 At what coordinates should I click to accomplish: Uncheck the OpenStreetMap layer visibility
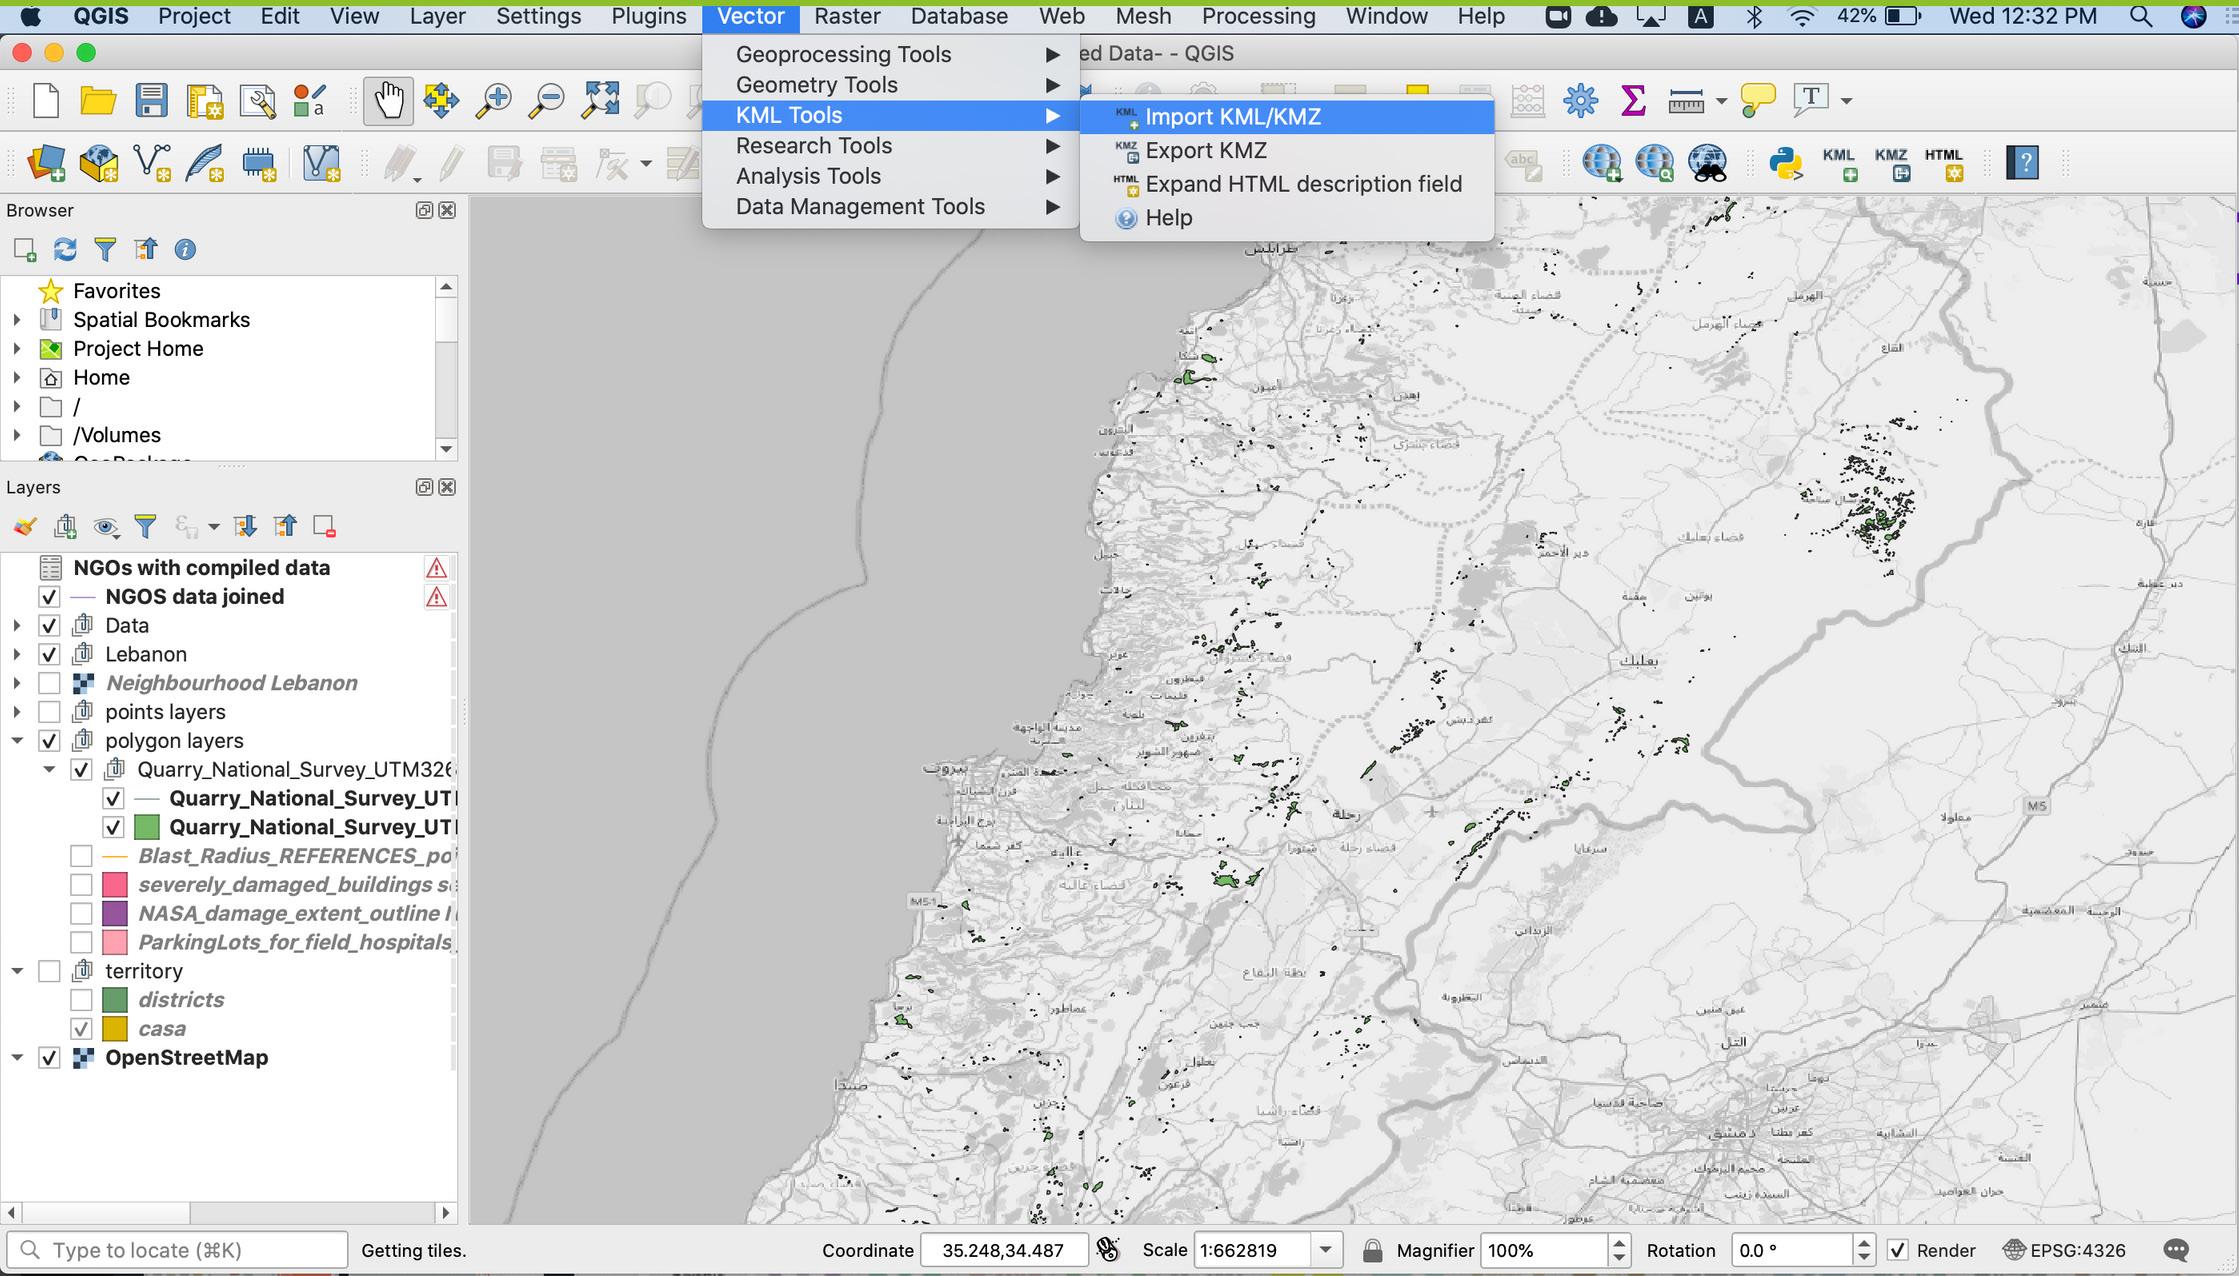(49, 1058)
